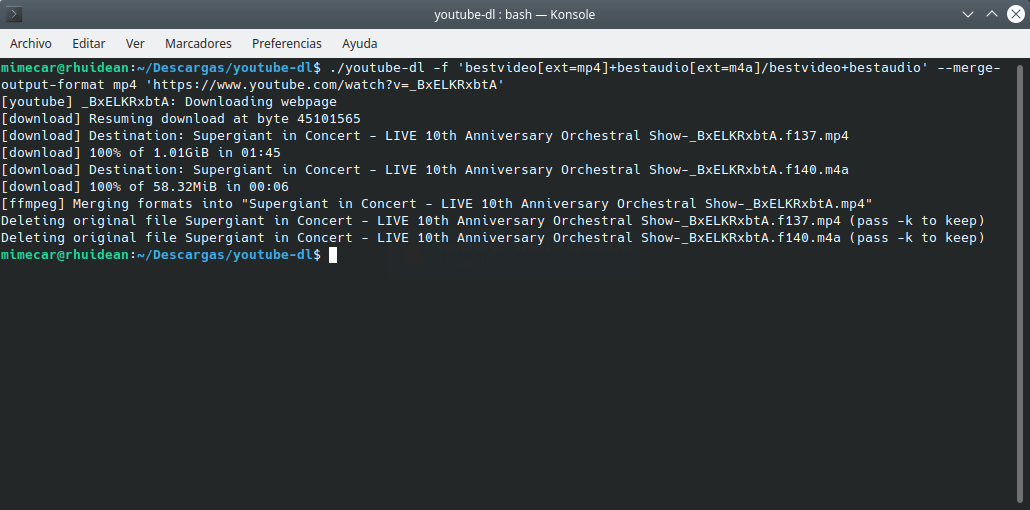The image size is (1030, 510).
Task: Maximize the Konsole window
Action: (x=991, y=14)
